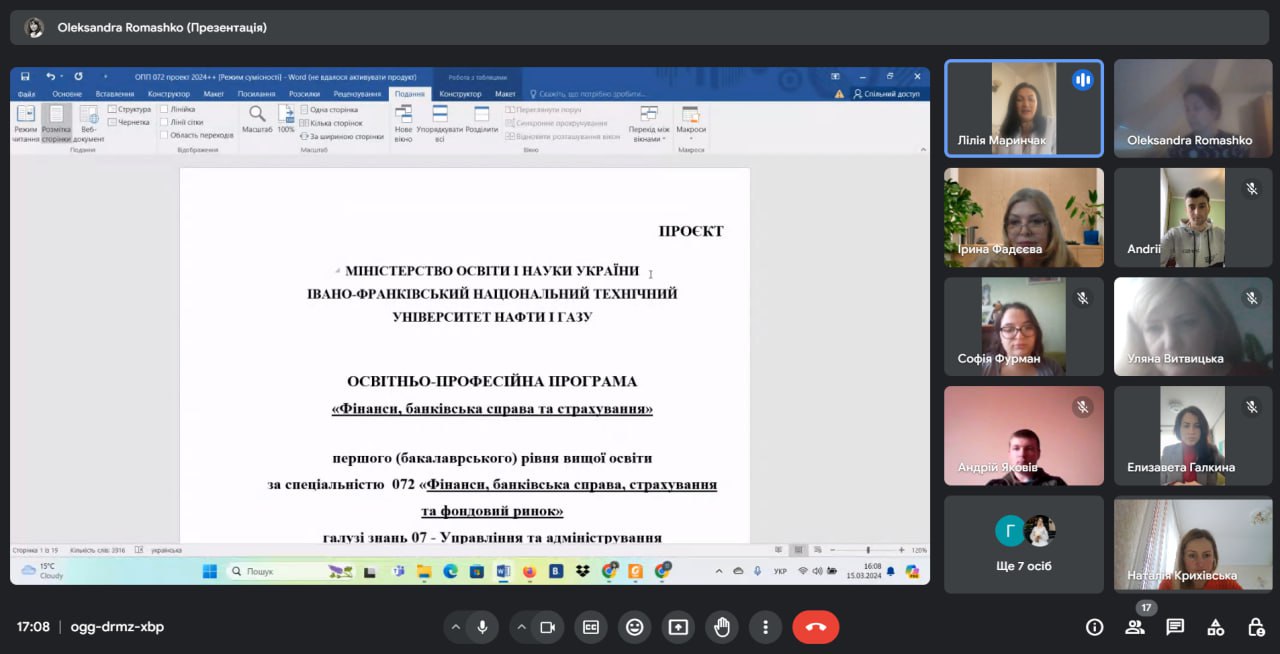
Task: Toggle the Лінійка checkbox in Word
Action: pos(164,109)
